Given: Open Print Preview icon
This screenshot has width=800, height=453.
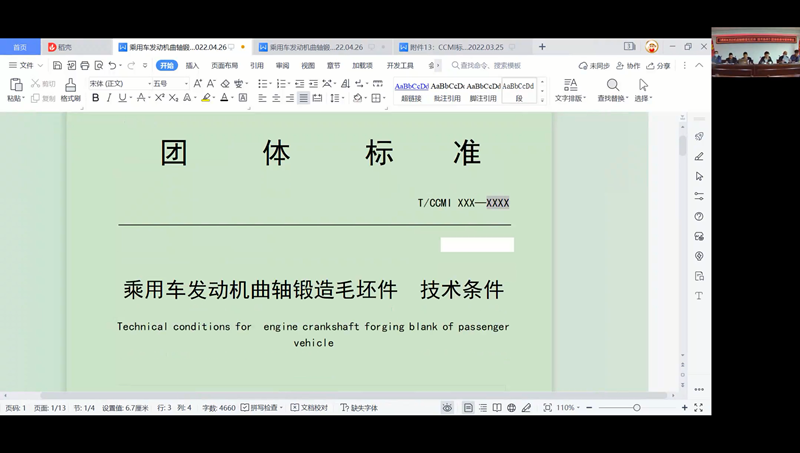Looking at the screenshot, I should pos(98,65).
